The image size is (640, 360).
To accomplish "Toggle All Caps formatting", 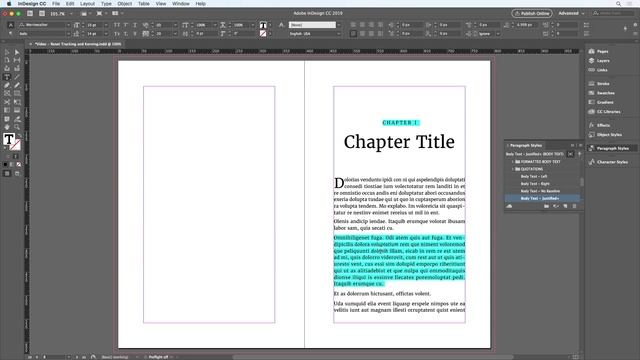I will click(x=117, y=25).
